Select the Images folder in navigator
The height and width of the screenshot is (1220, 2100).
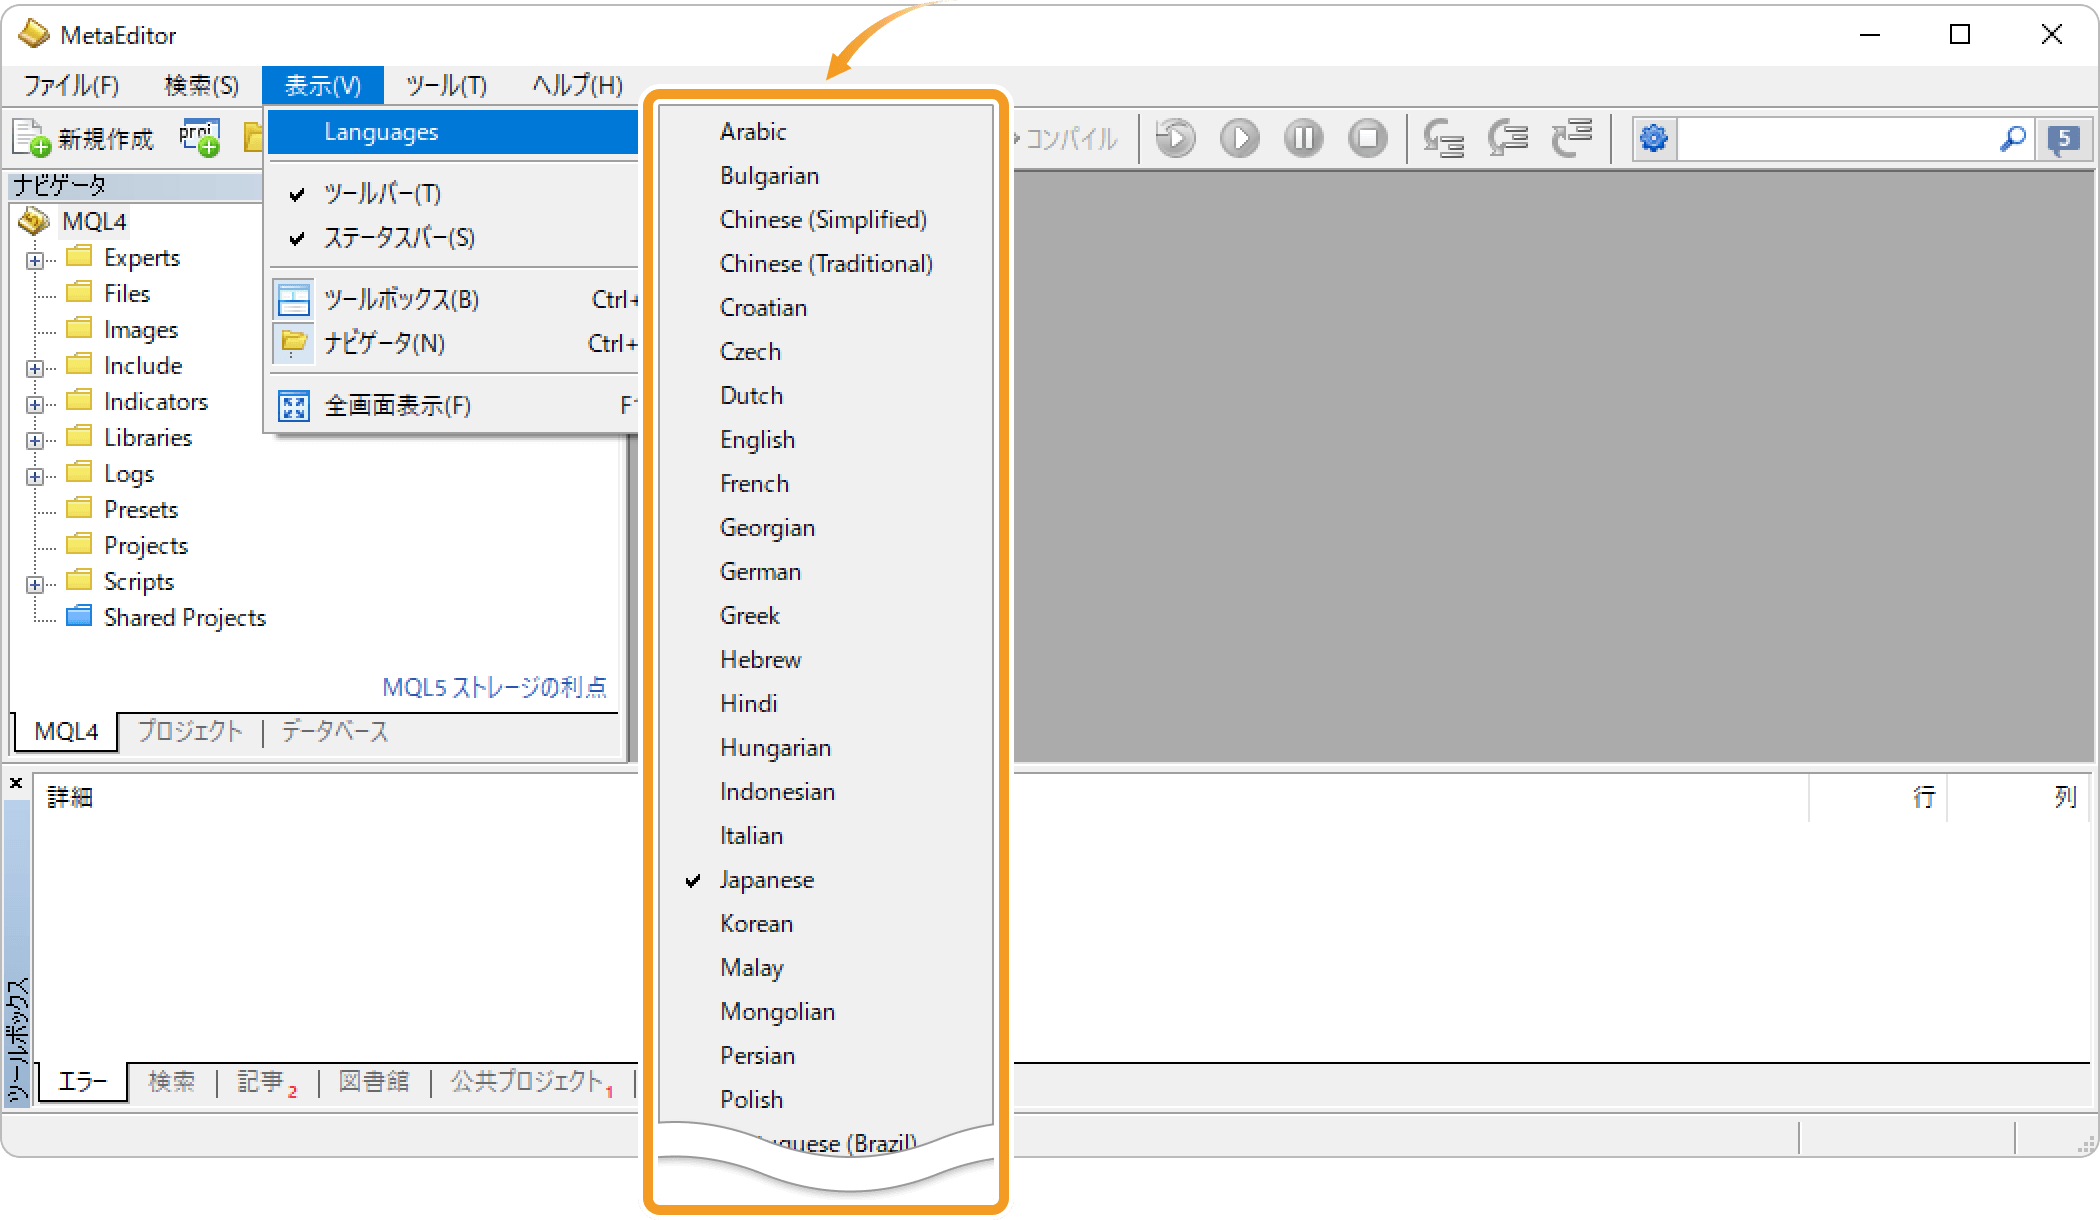click(141, 329)
